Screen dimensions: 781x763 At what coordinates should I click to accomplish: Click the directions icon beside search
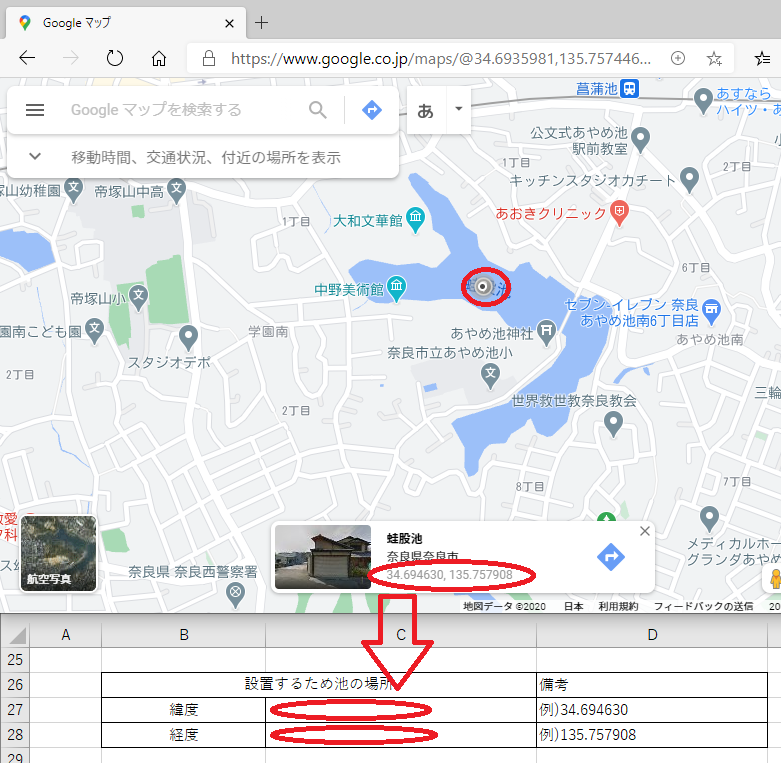point(372,110)
